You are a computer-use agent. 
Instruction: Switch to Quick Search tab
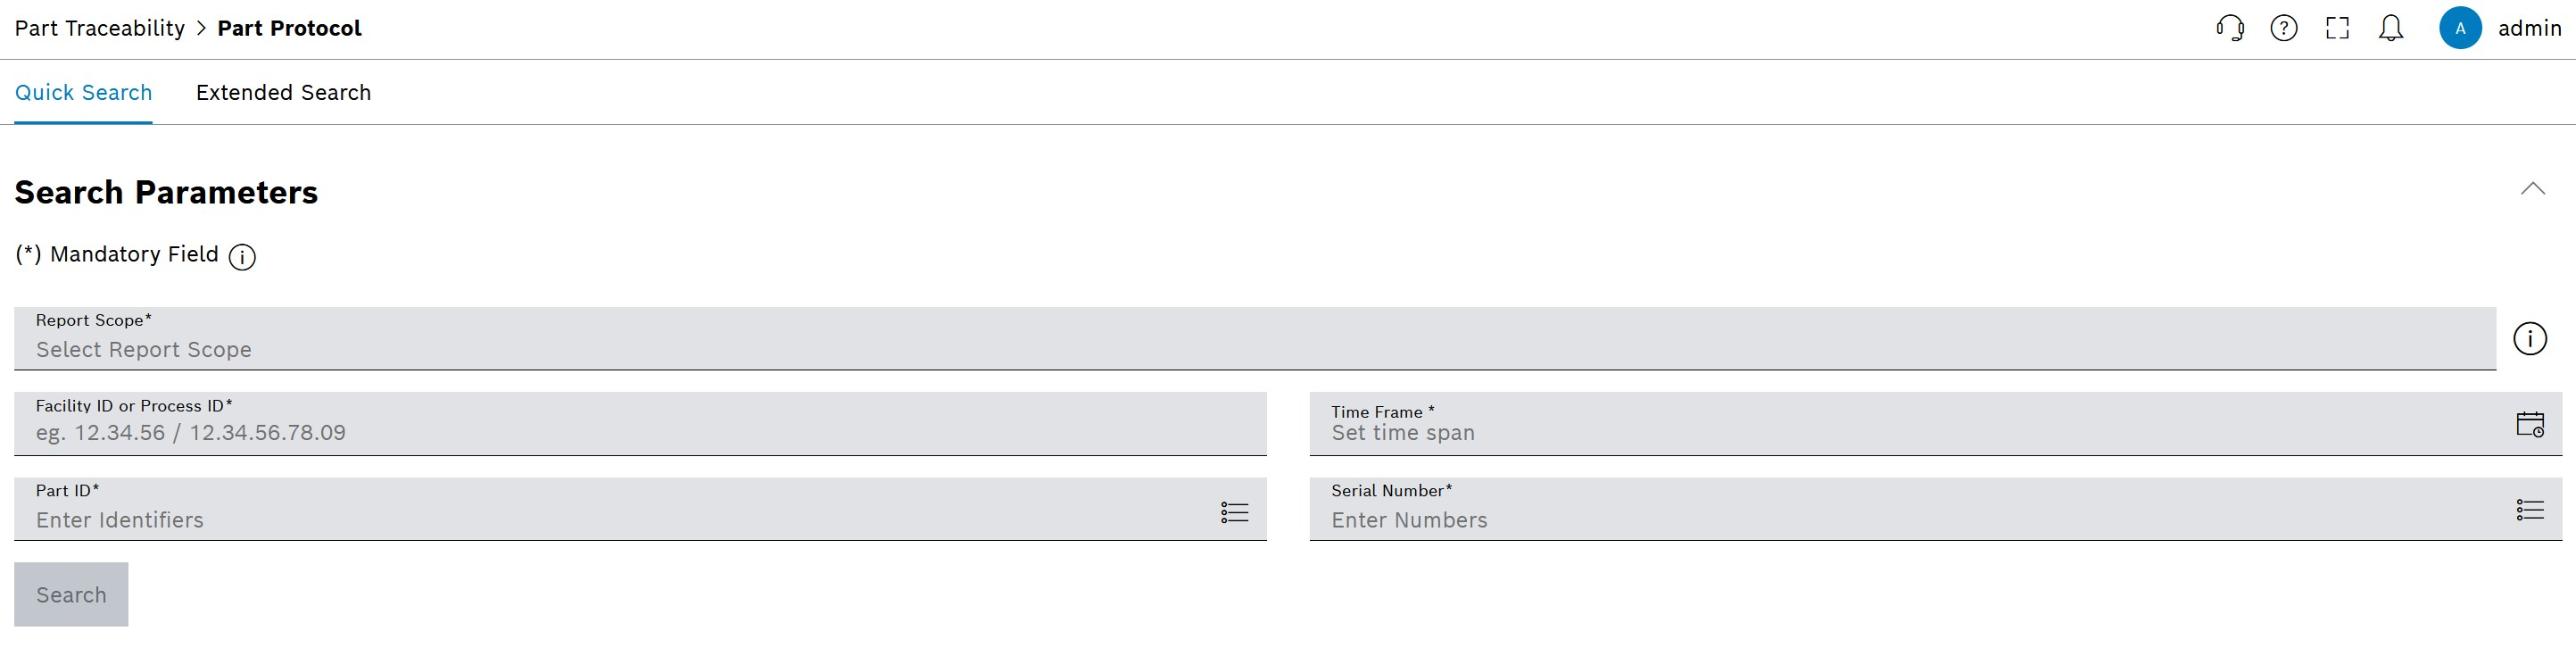(83, 92)
